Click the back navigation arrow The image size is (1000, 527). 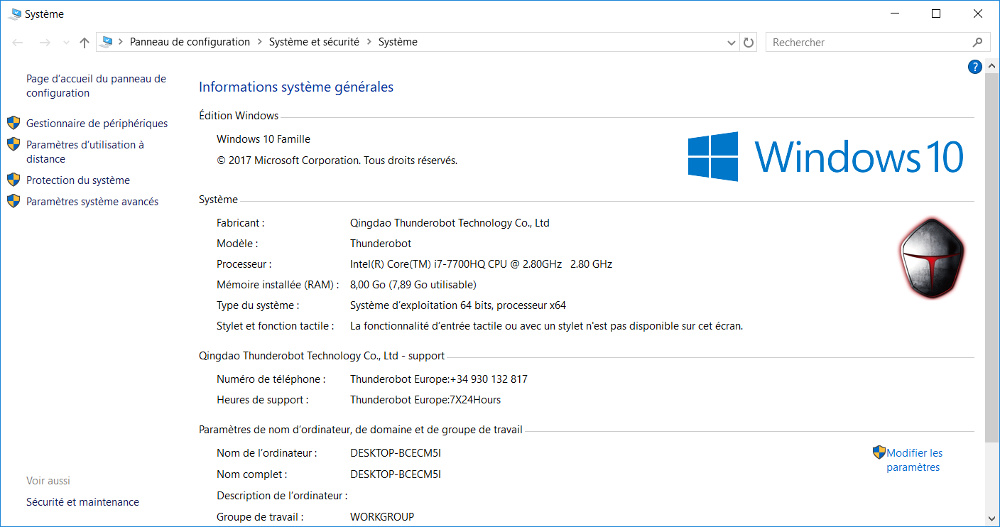point(18,42)
